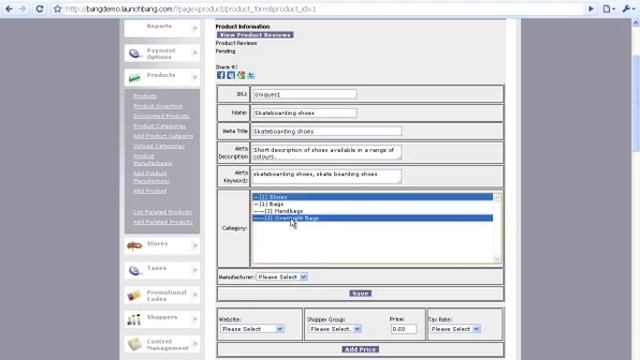Viewport: 640px width, 360px height.
Task: Share the product on Facebook
Action: coord(221,75)
